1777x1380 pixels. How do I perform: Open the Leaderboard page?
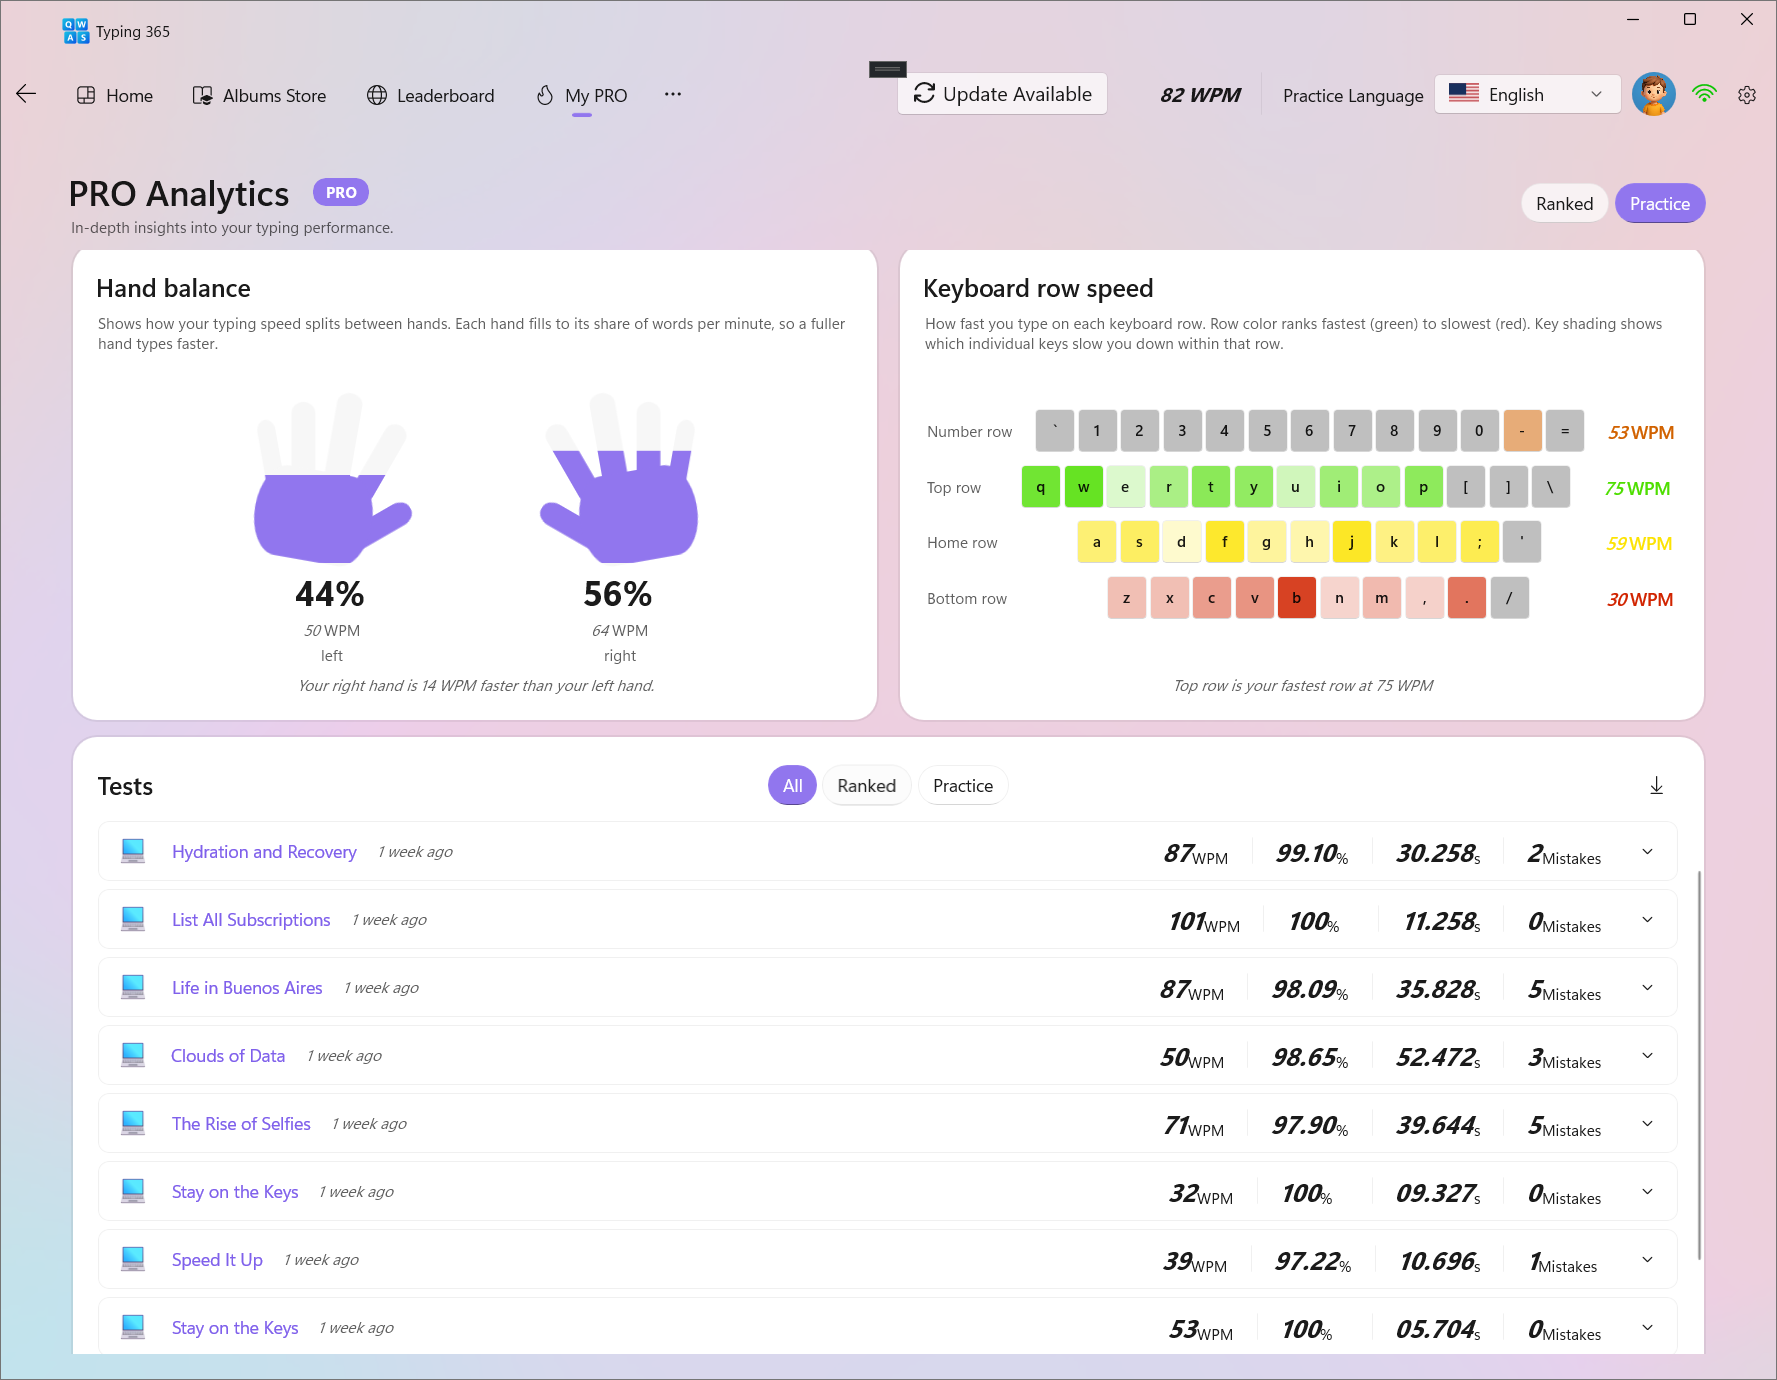431,95
